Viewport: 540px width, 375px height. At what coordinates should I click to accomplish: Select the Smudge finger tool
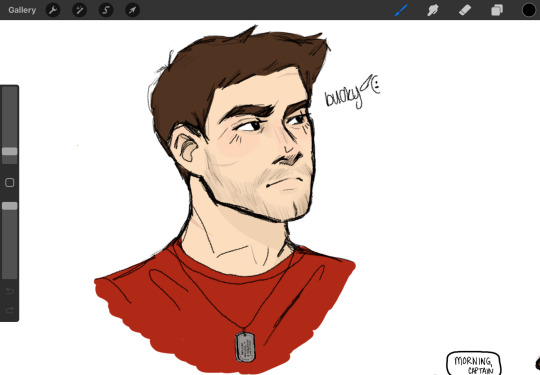pos(433,10)
